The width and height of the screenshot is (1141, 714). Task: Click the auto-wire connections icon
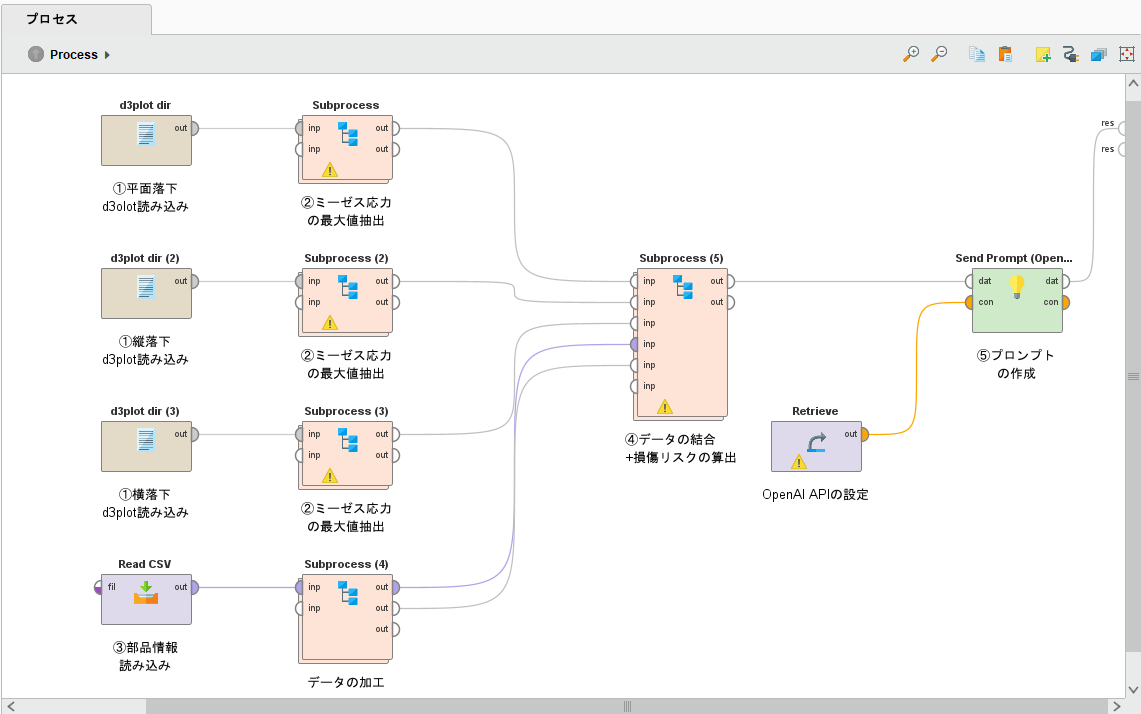click(1070, 54)
